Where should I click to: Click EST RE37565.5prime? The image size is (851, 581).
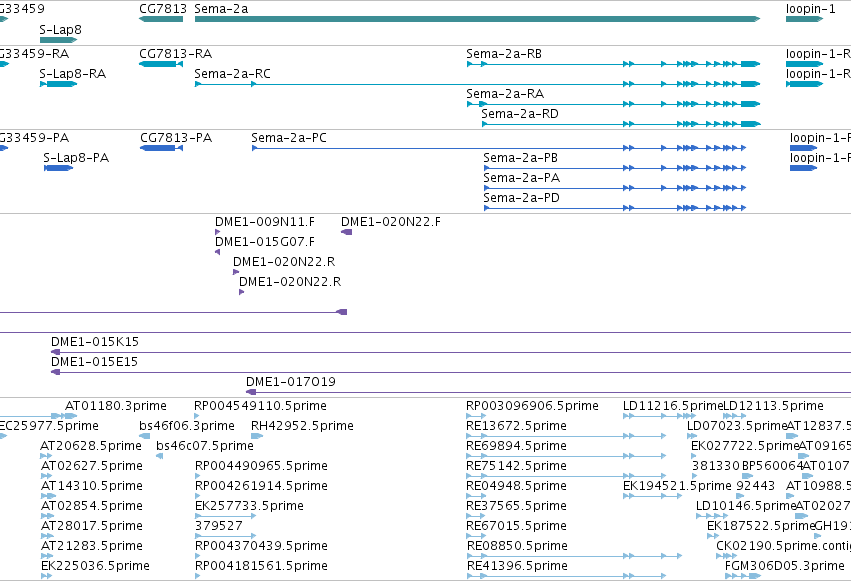point(476,516)
